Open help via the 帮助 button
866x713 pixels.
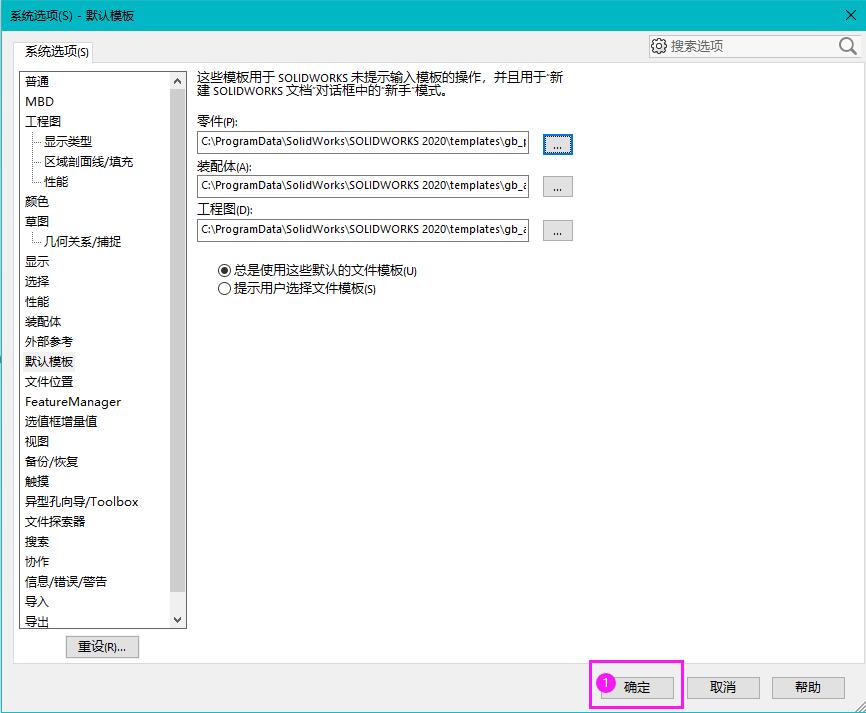click(807, 687)
